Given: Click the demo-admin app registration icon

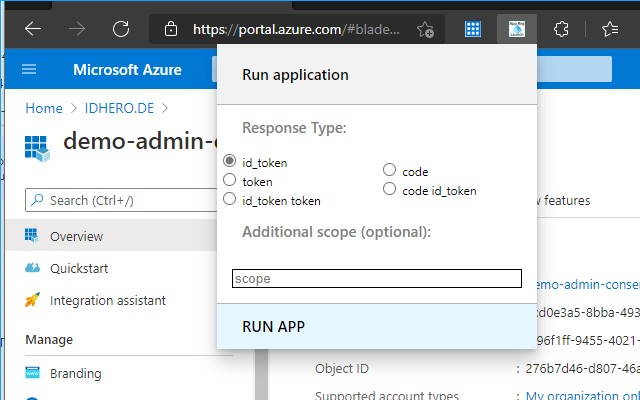Looking at the screenshot, I should (x=37, y=149).
